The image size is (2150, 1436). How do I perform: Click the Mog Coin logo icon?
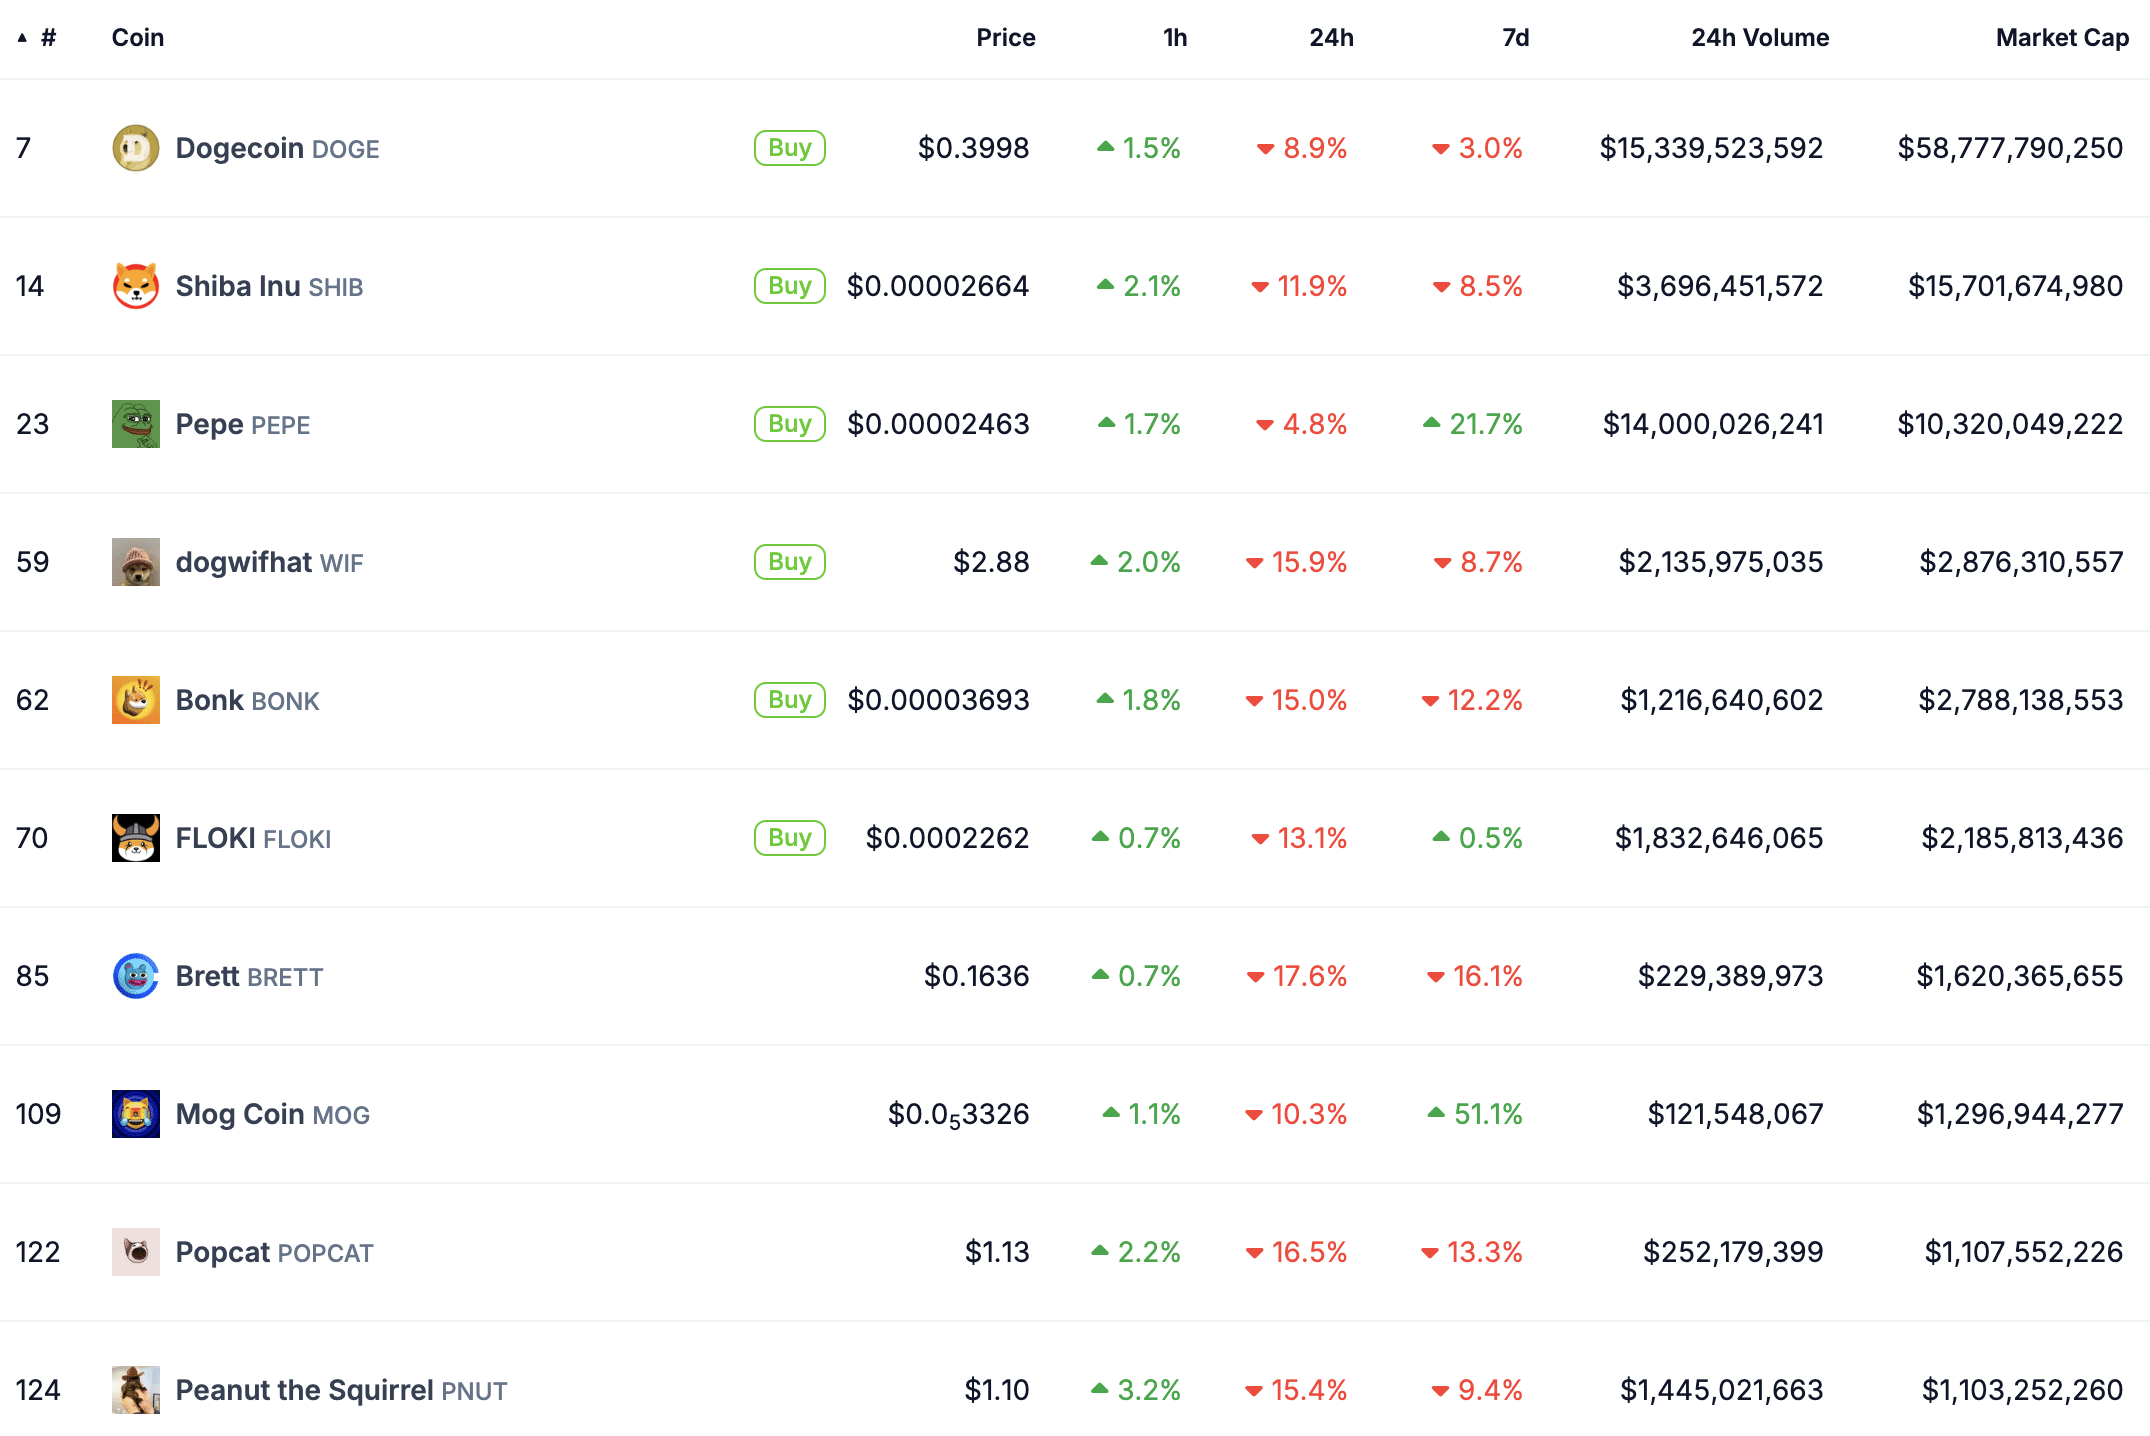click(135, 1114)
